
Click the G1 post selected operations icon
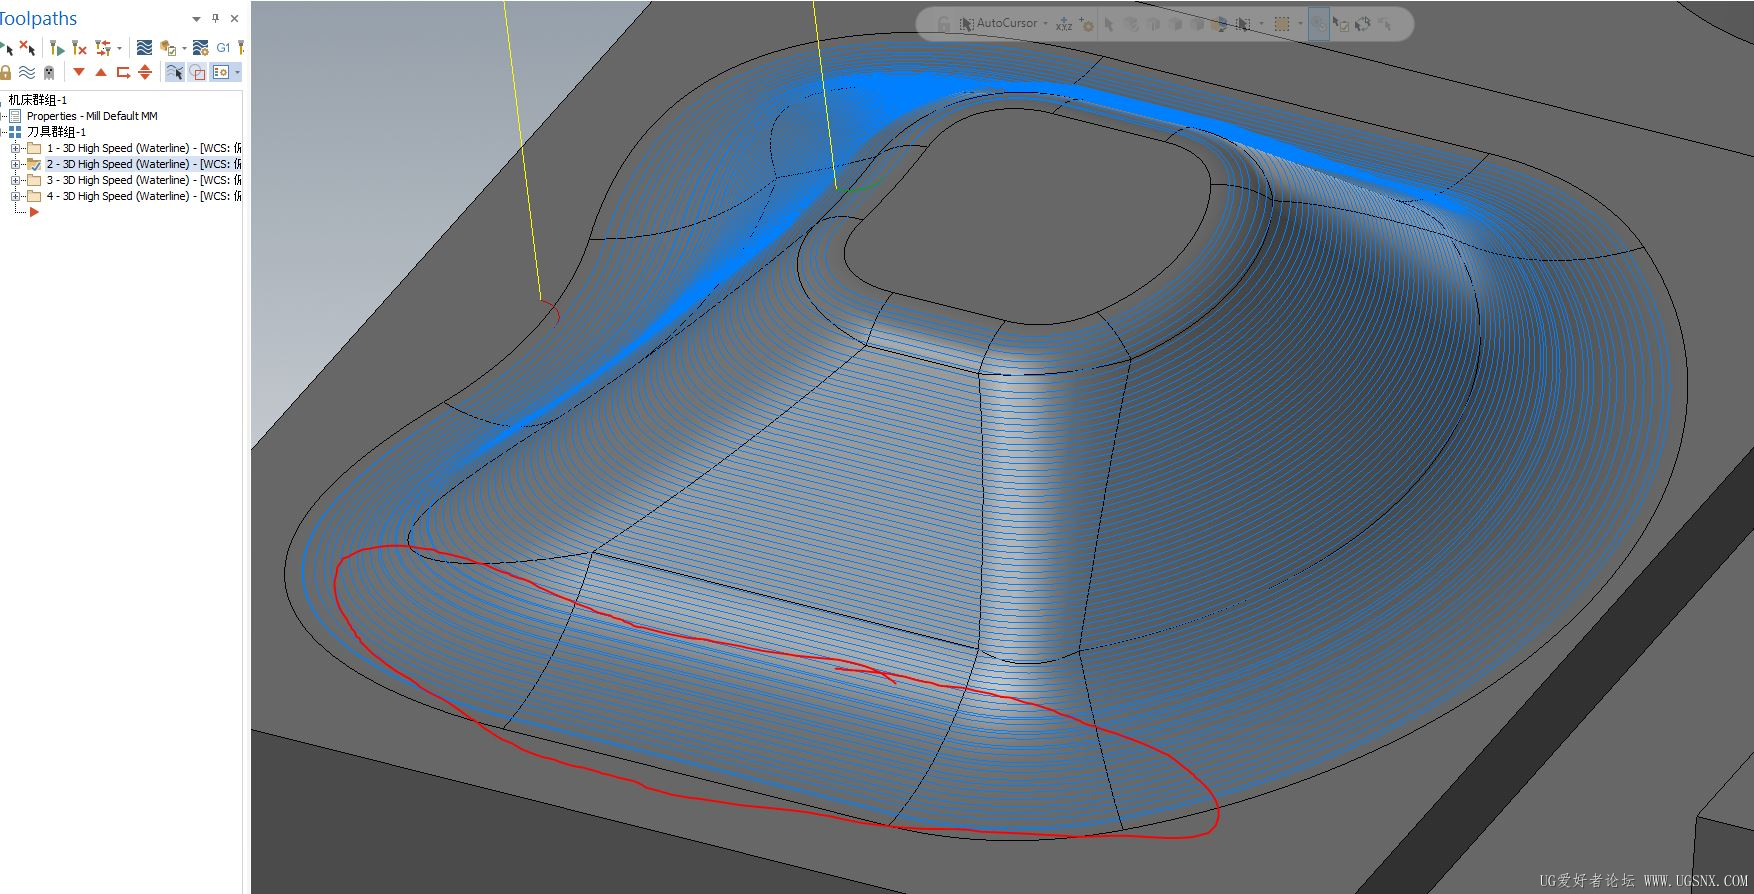click(x=223, y=48)
